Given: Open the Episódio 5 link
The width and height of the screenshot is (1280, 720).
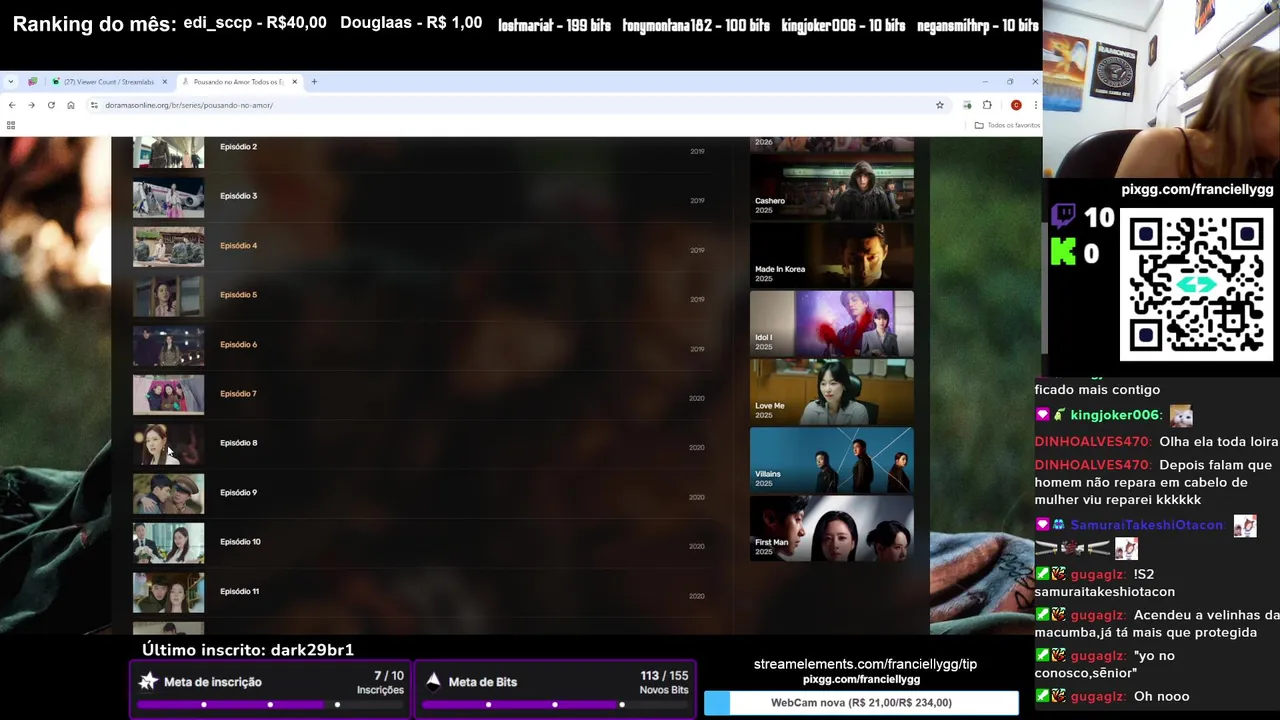Looking at the screenshot, I should click(x=238, y=295).
